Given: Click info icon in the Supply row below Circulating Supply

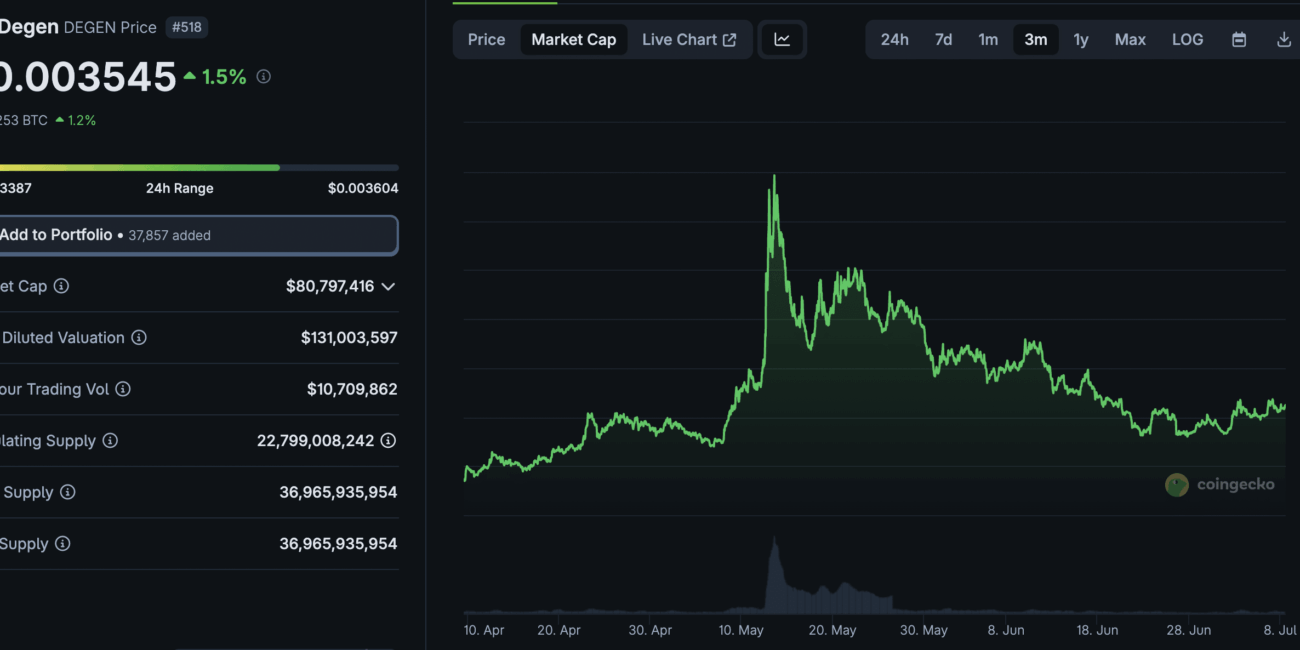Looking at the screenshot, I should coord(67,492).
